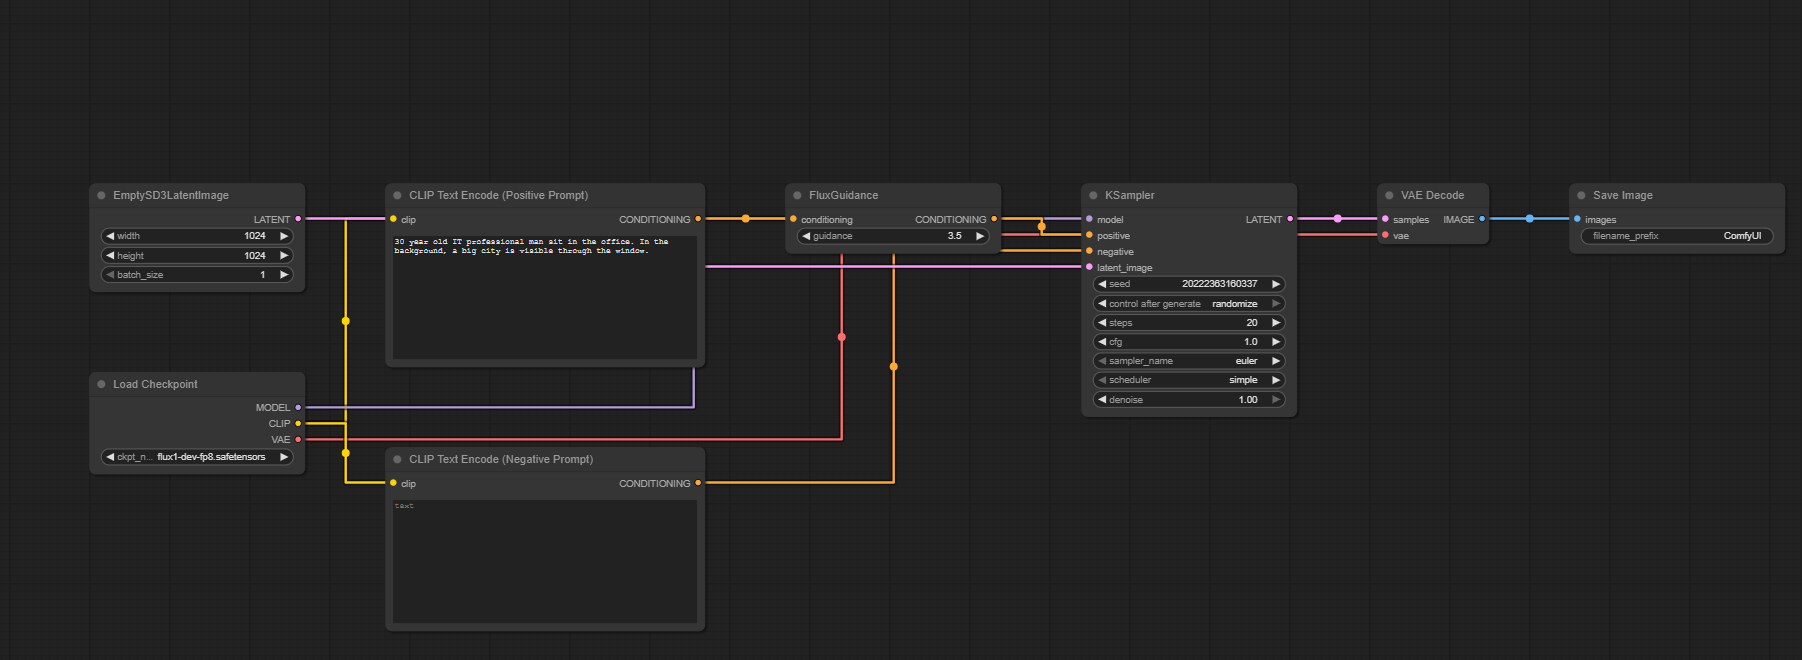The height and width of the screenshot is (660, 1802).
Task: Increase the width value with right arrow
Action: point(284,236)
